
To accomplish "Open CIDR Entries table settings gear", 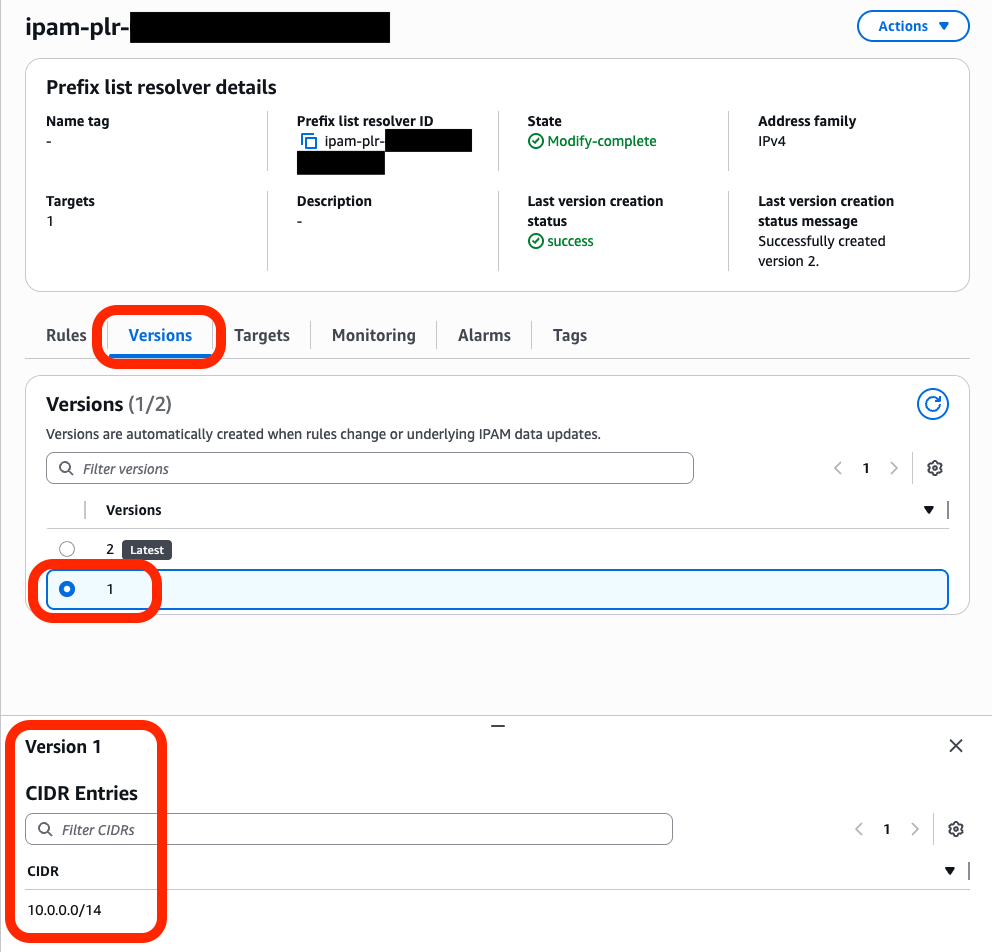I will tap(955, 829).
